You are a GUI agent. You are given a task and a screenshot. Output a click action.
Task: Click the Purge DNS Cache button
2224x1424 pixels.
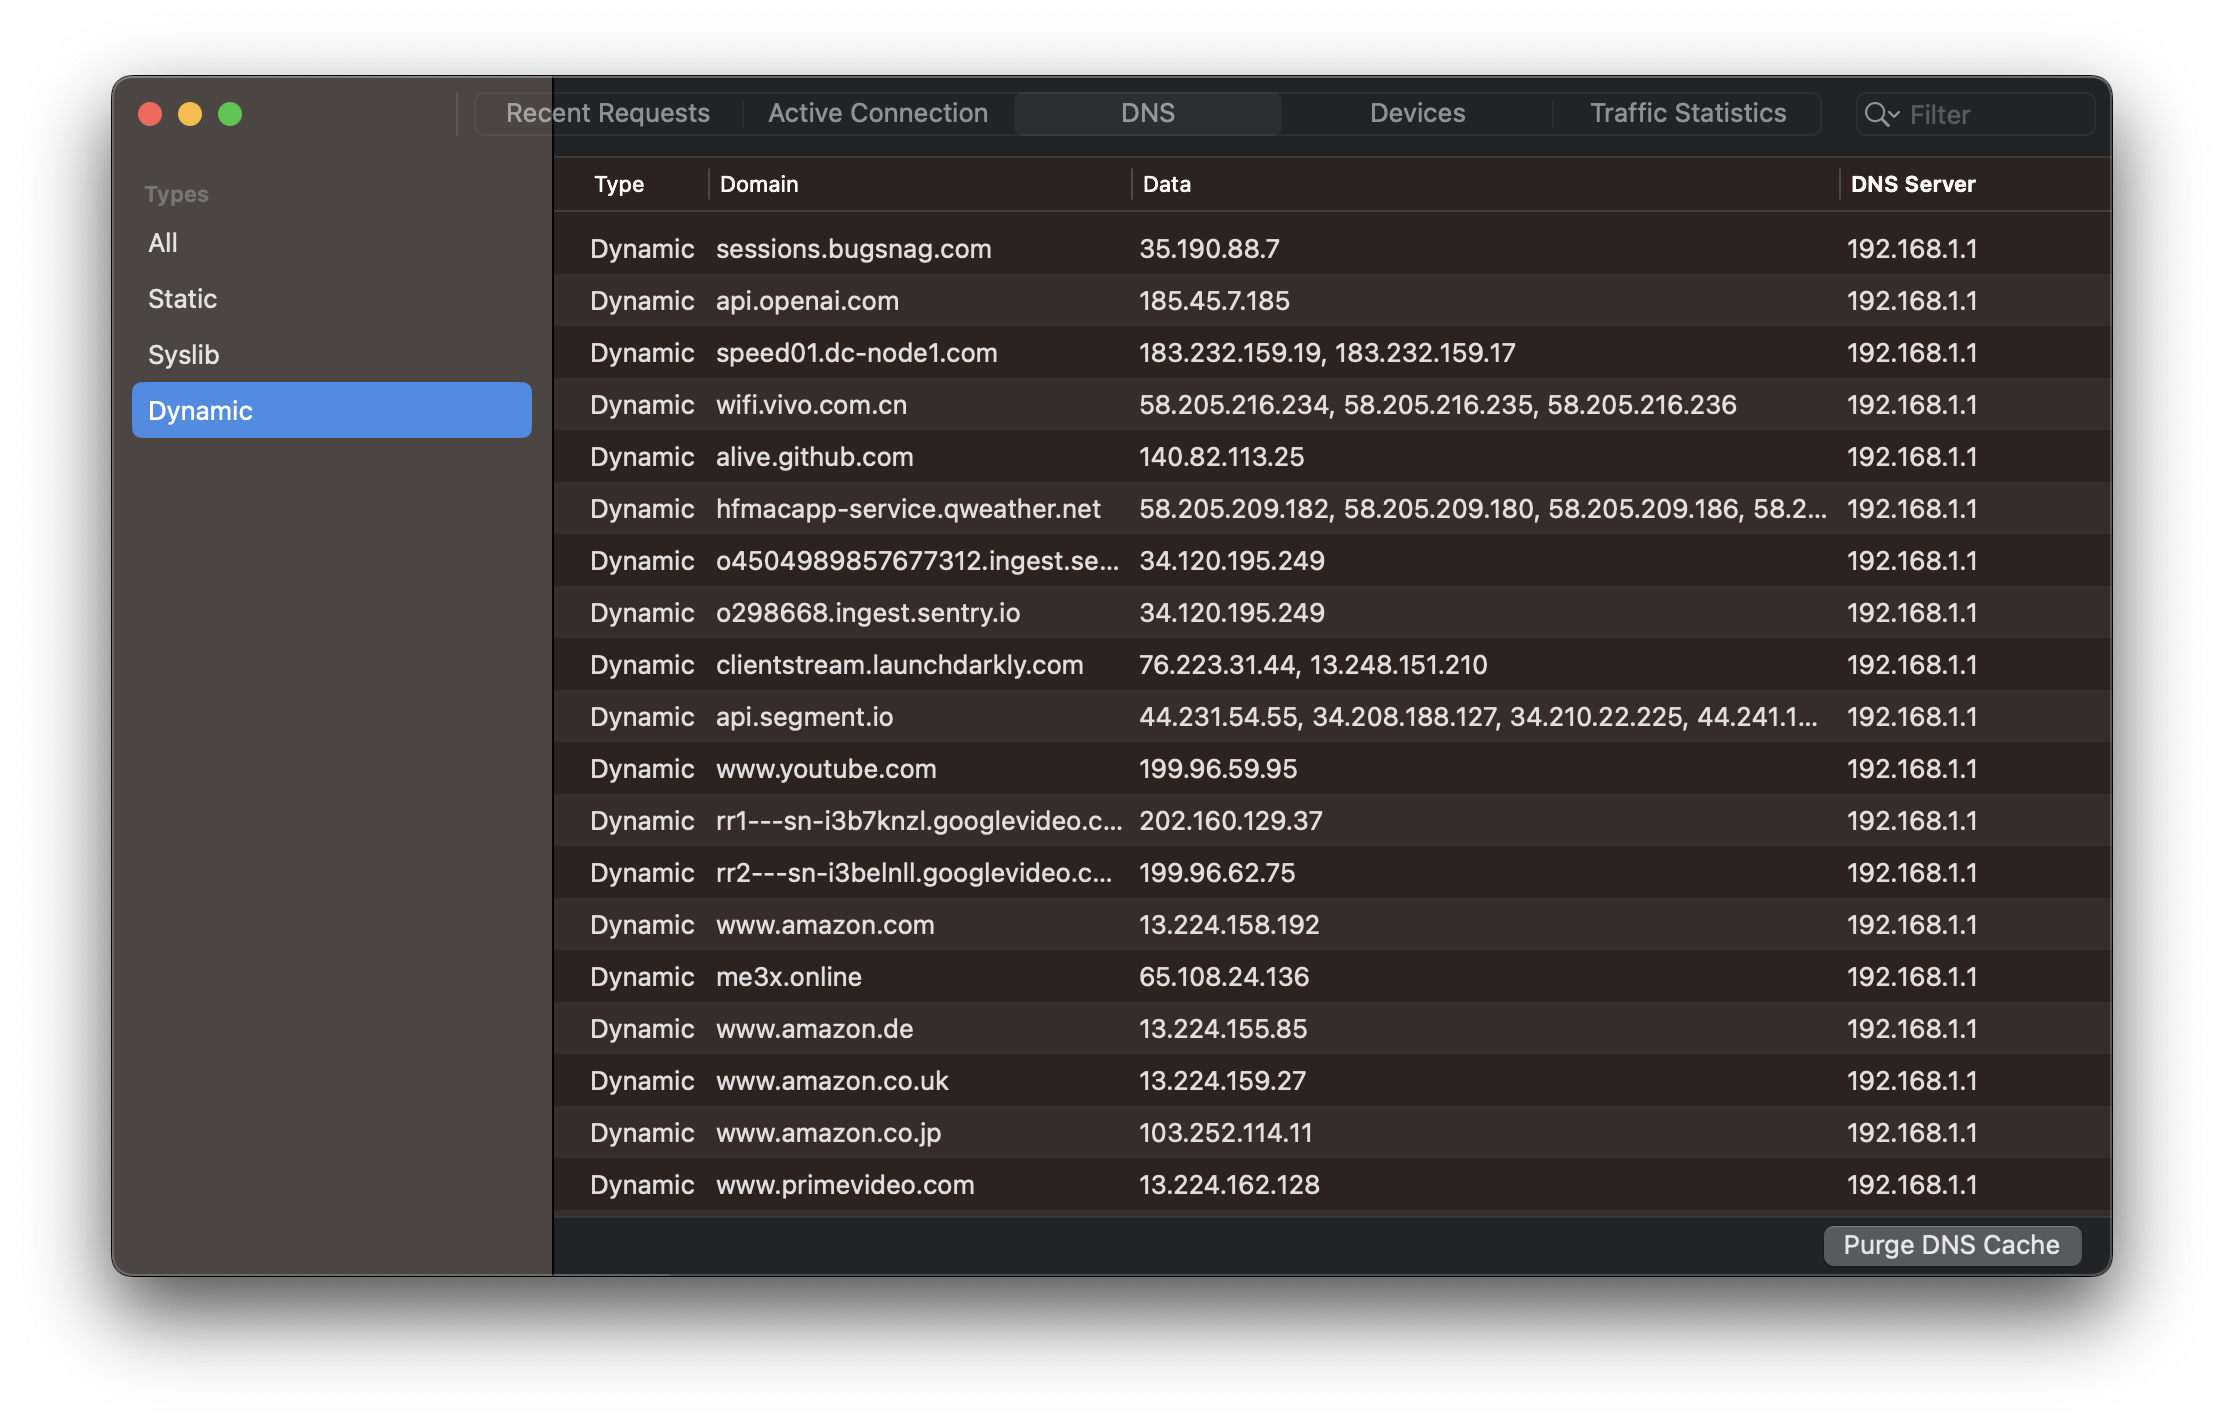click(x=1951, y=1245)
